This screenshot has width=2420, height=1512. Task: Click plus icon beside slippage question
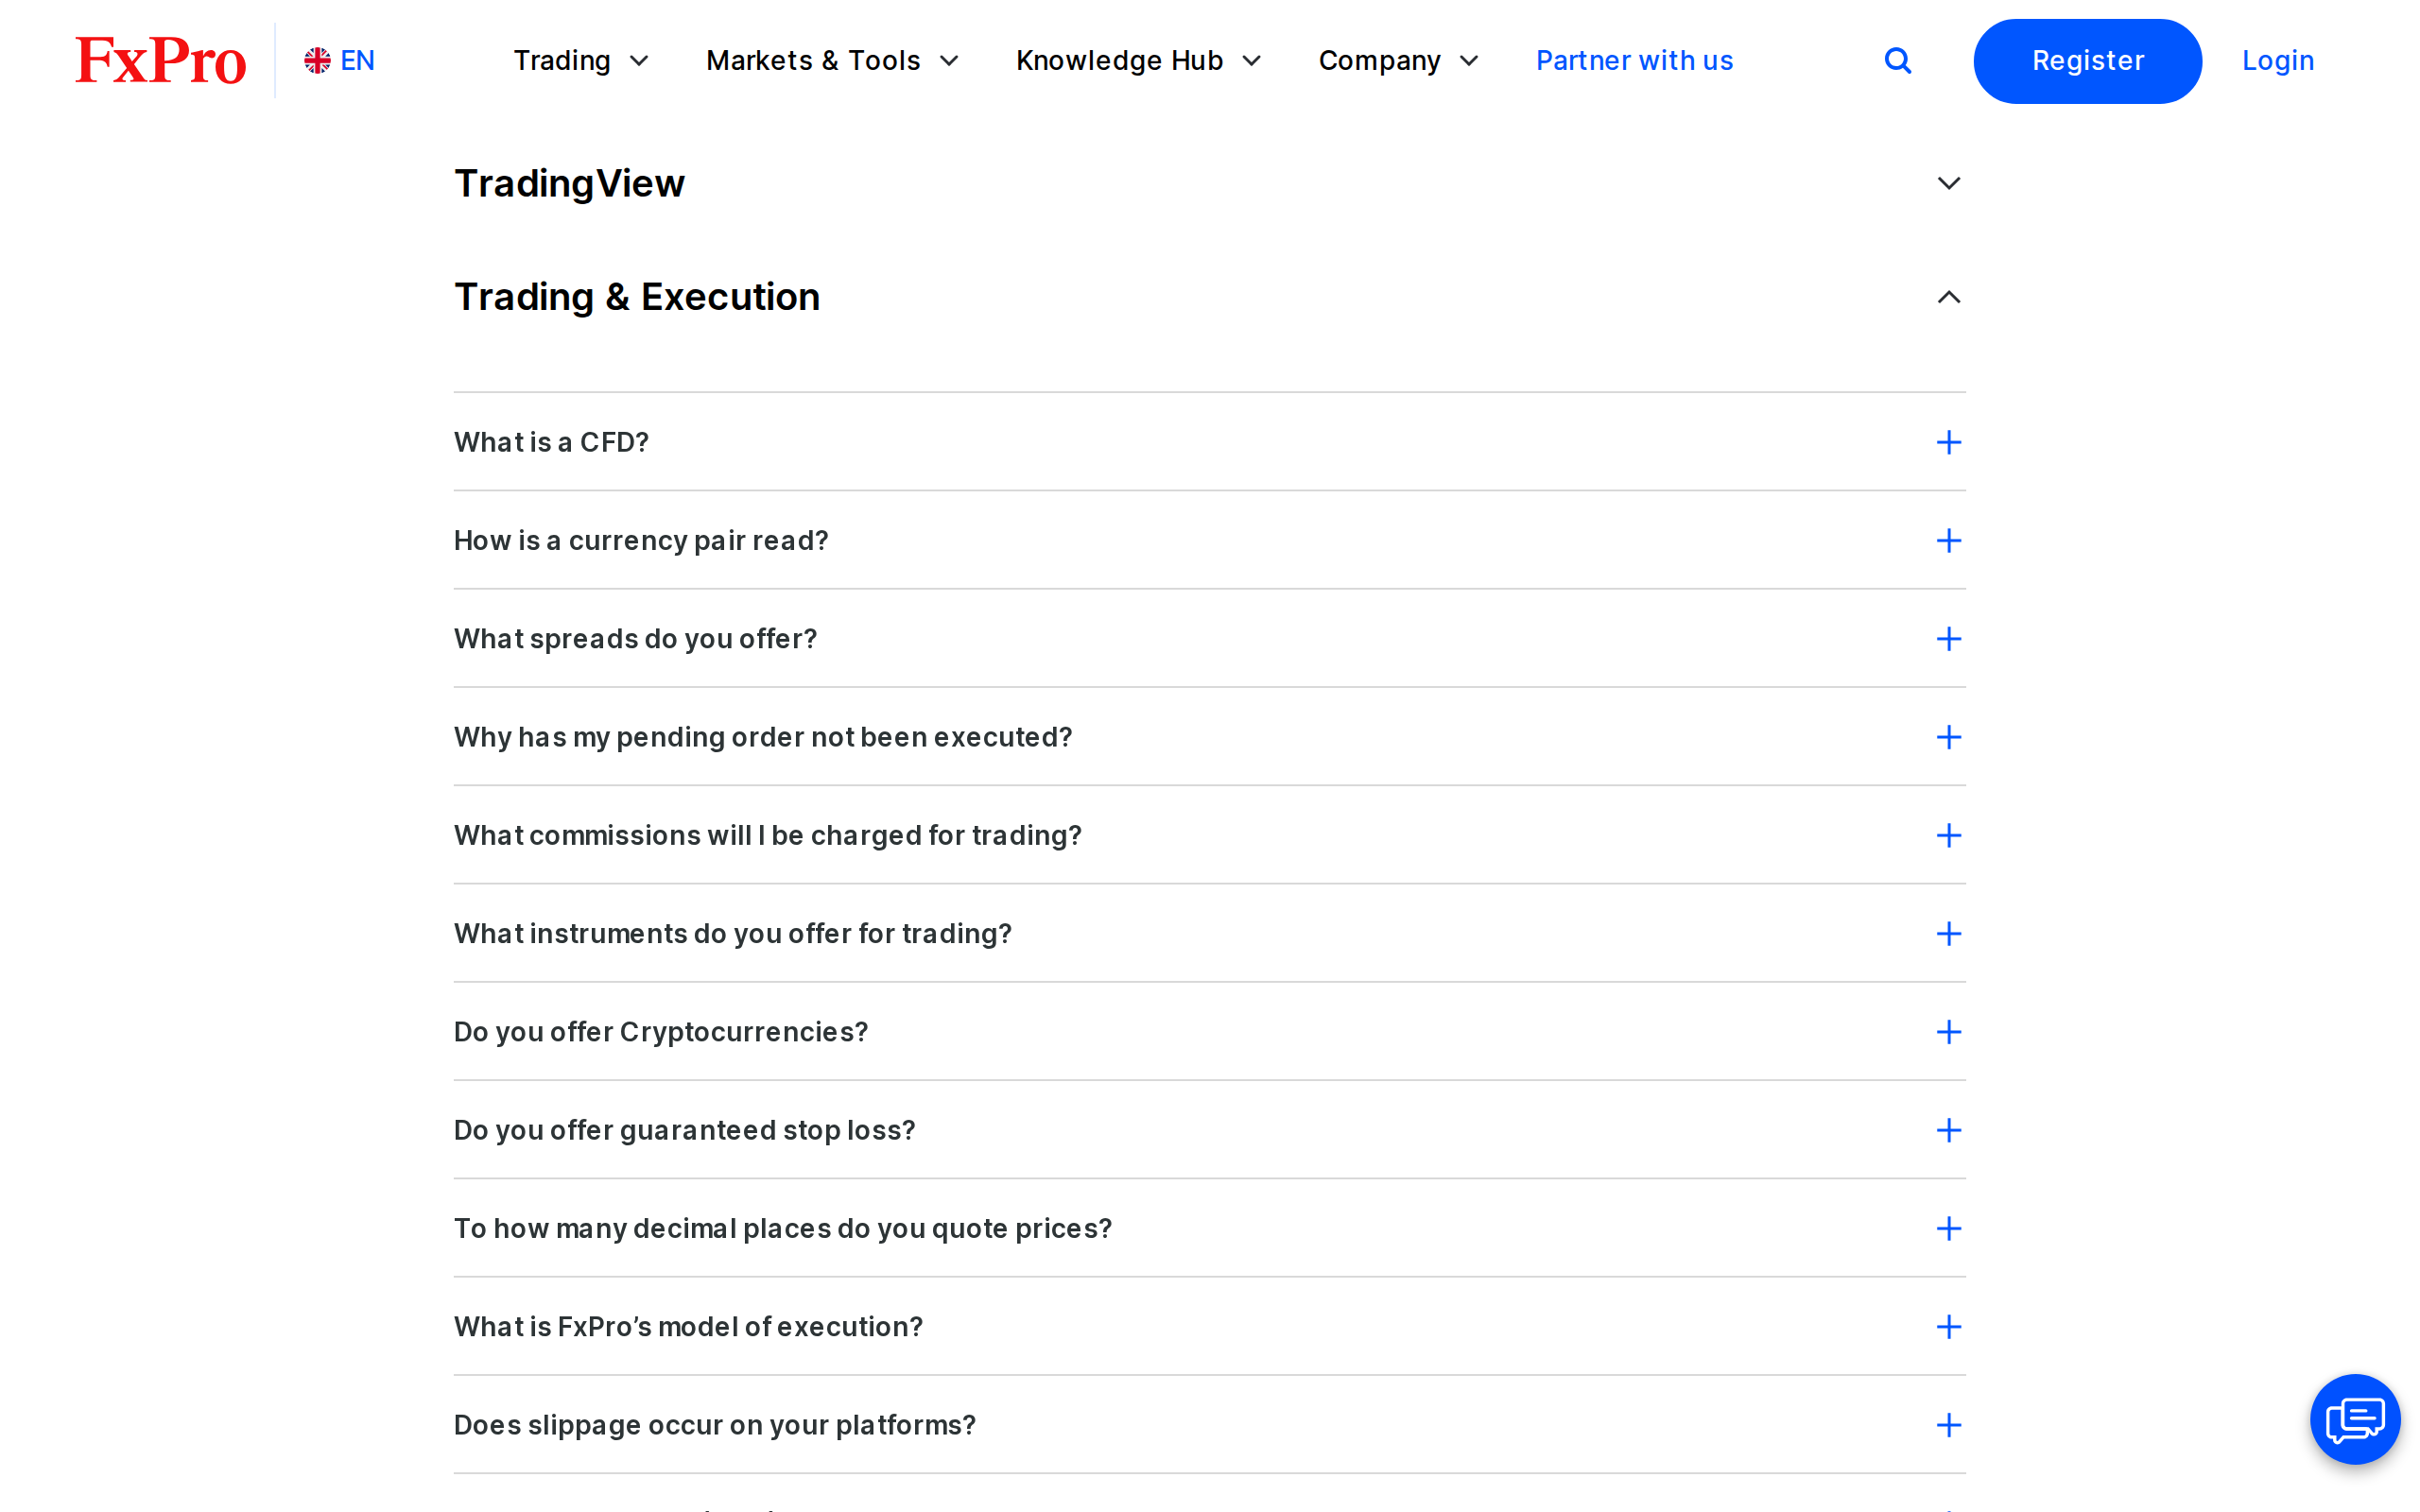click(1948, 1425)
